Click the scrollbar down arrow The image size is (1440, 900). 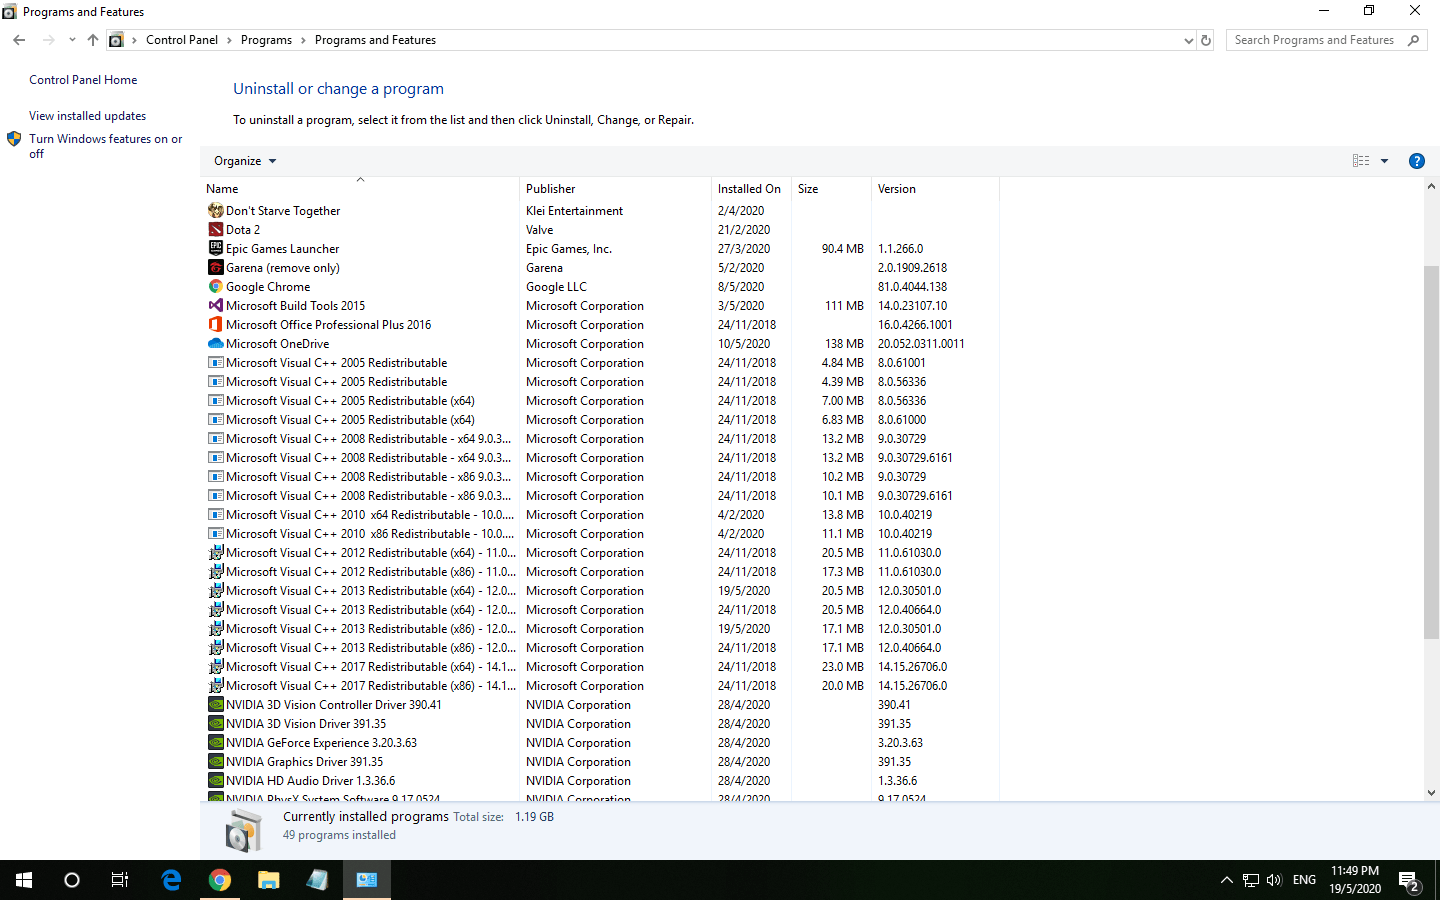point(1431,793)
